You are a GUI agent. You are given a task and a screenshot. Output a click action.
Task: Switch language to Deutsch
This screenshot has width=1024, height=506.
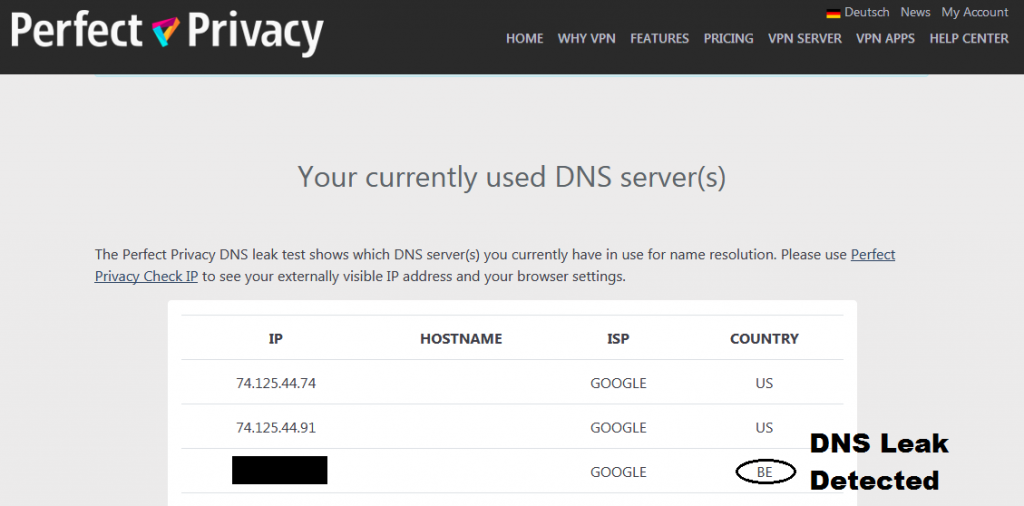tap(867, 12)
